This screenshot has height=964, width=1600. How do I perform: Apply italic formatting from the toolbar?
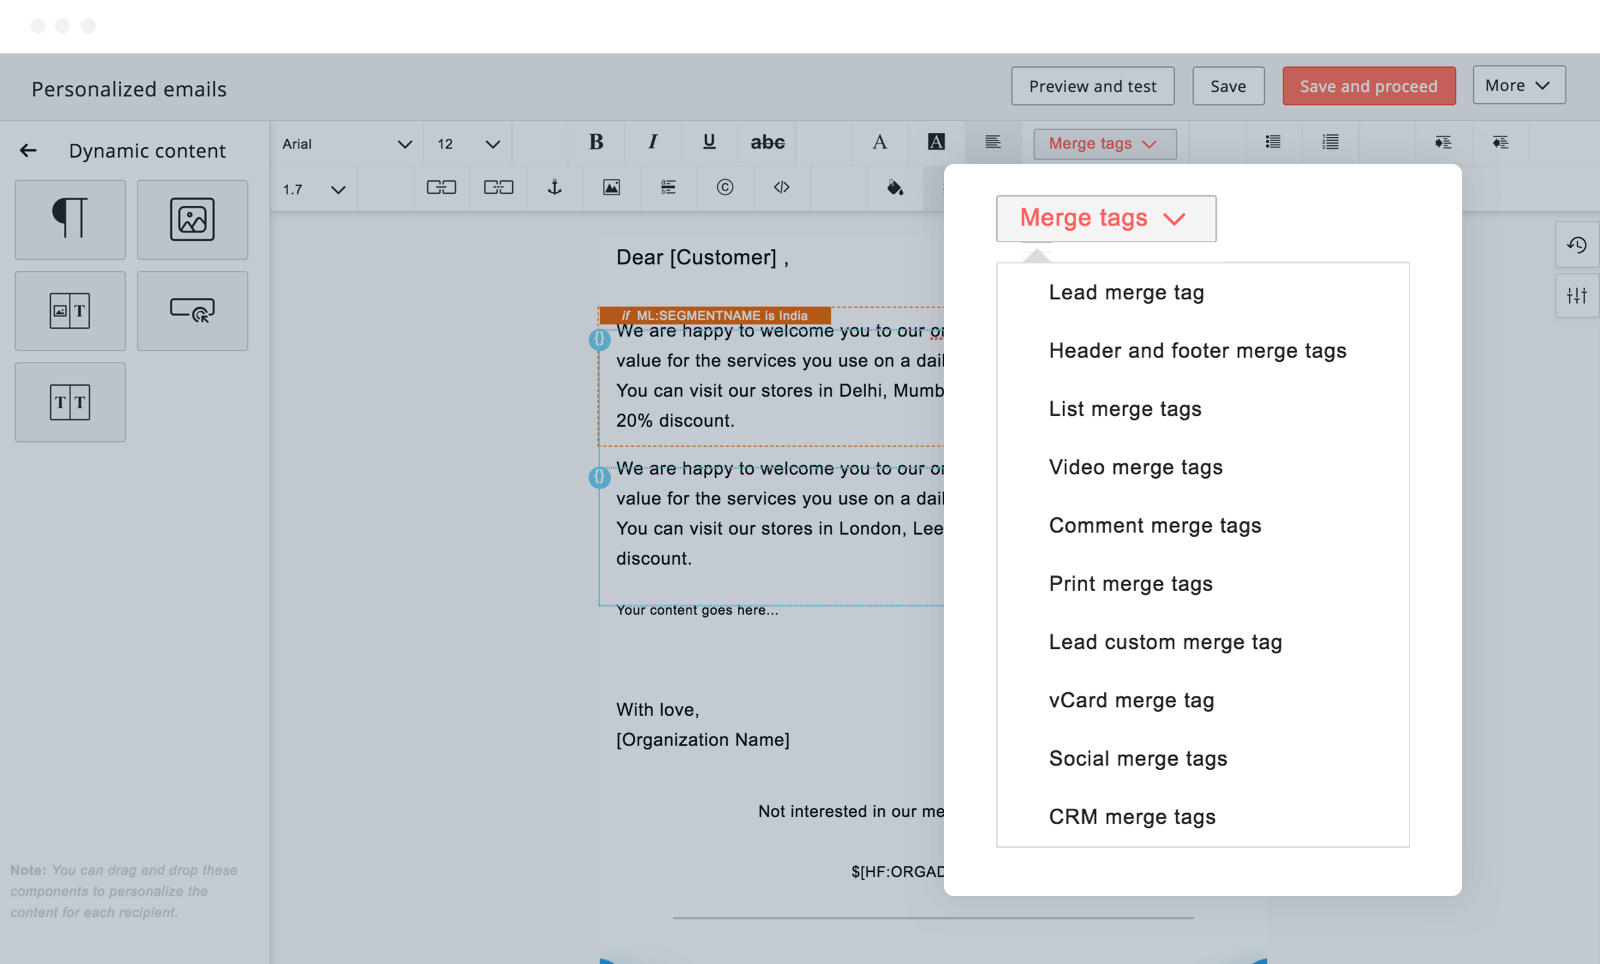pos(652,142)
